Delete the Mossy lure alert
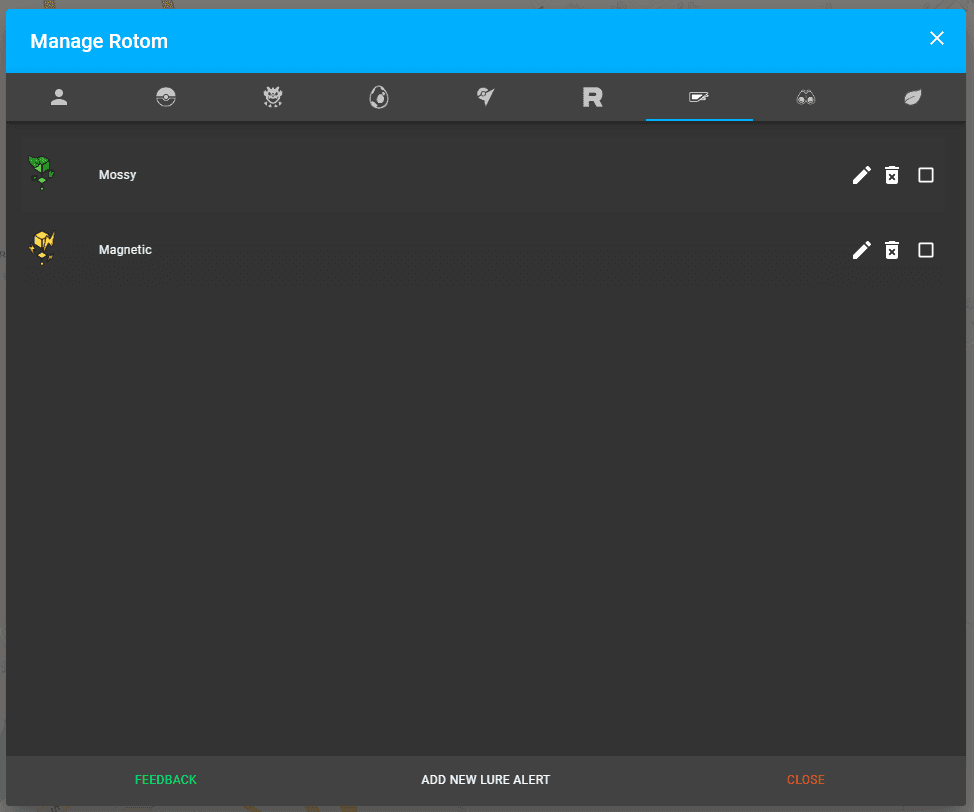Viewport: 974px width, 812px height. pos(892,175)
